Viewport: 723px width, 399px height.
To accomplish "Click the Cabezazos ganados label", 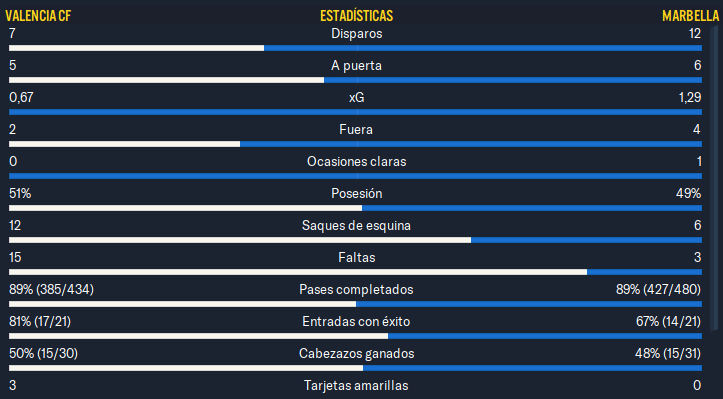I will click(356, 353).
